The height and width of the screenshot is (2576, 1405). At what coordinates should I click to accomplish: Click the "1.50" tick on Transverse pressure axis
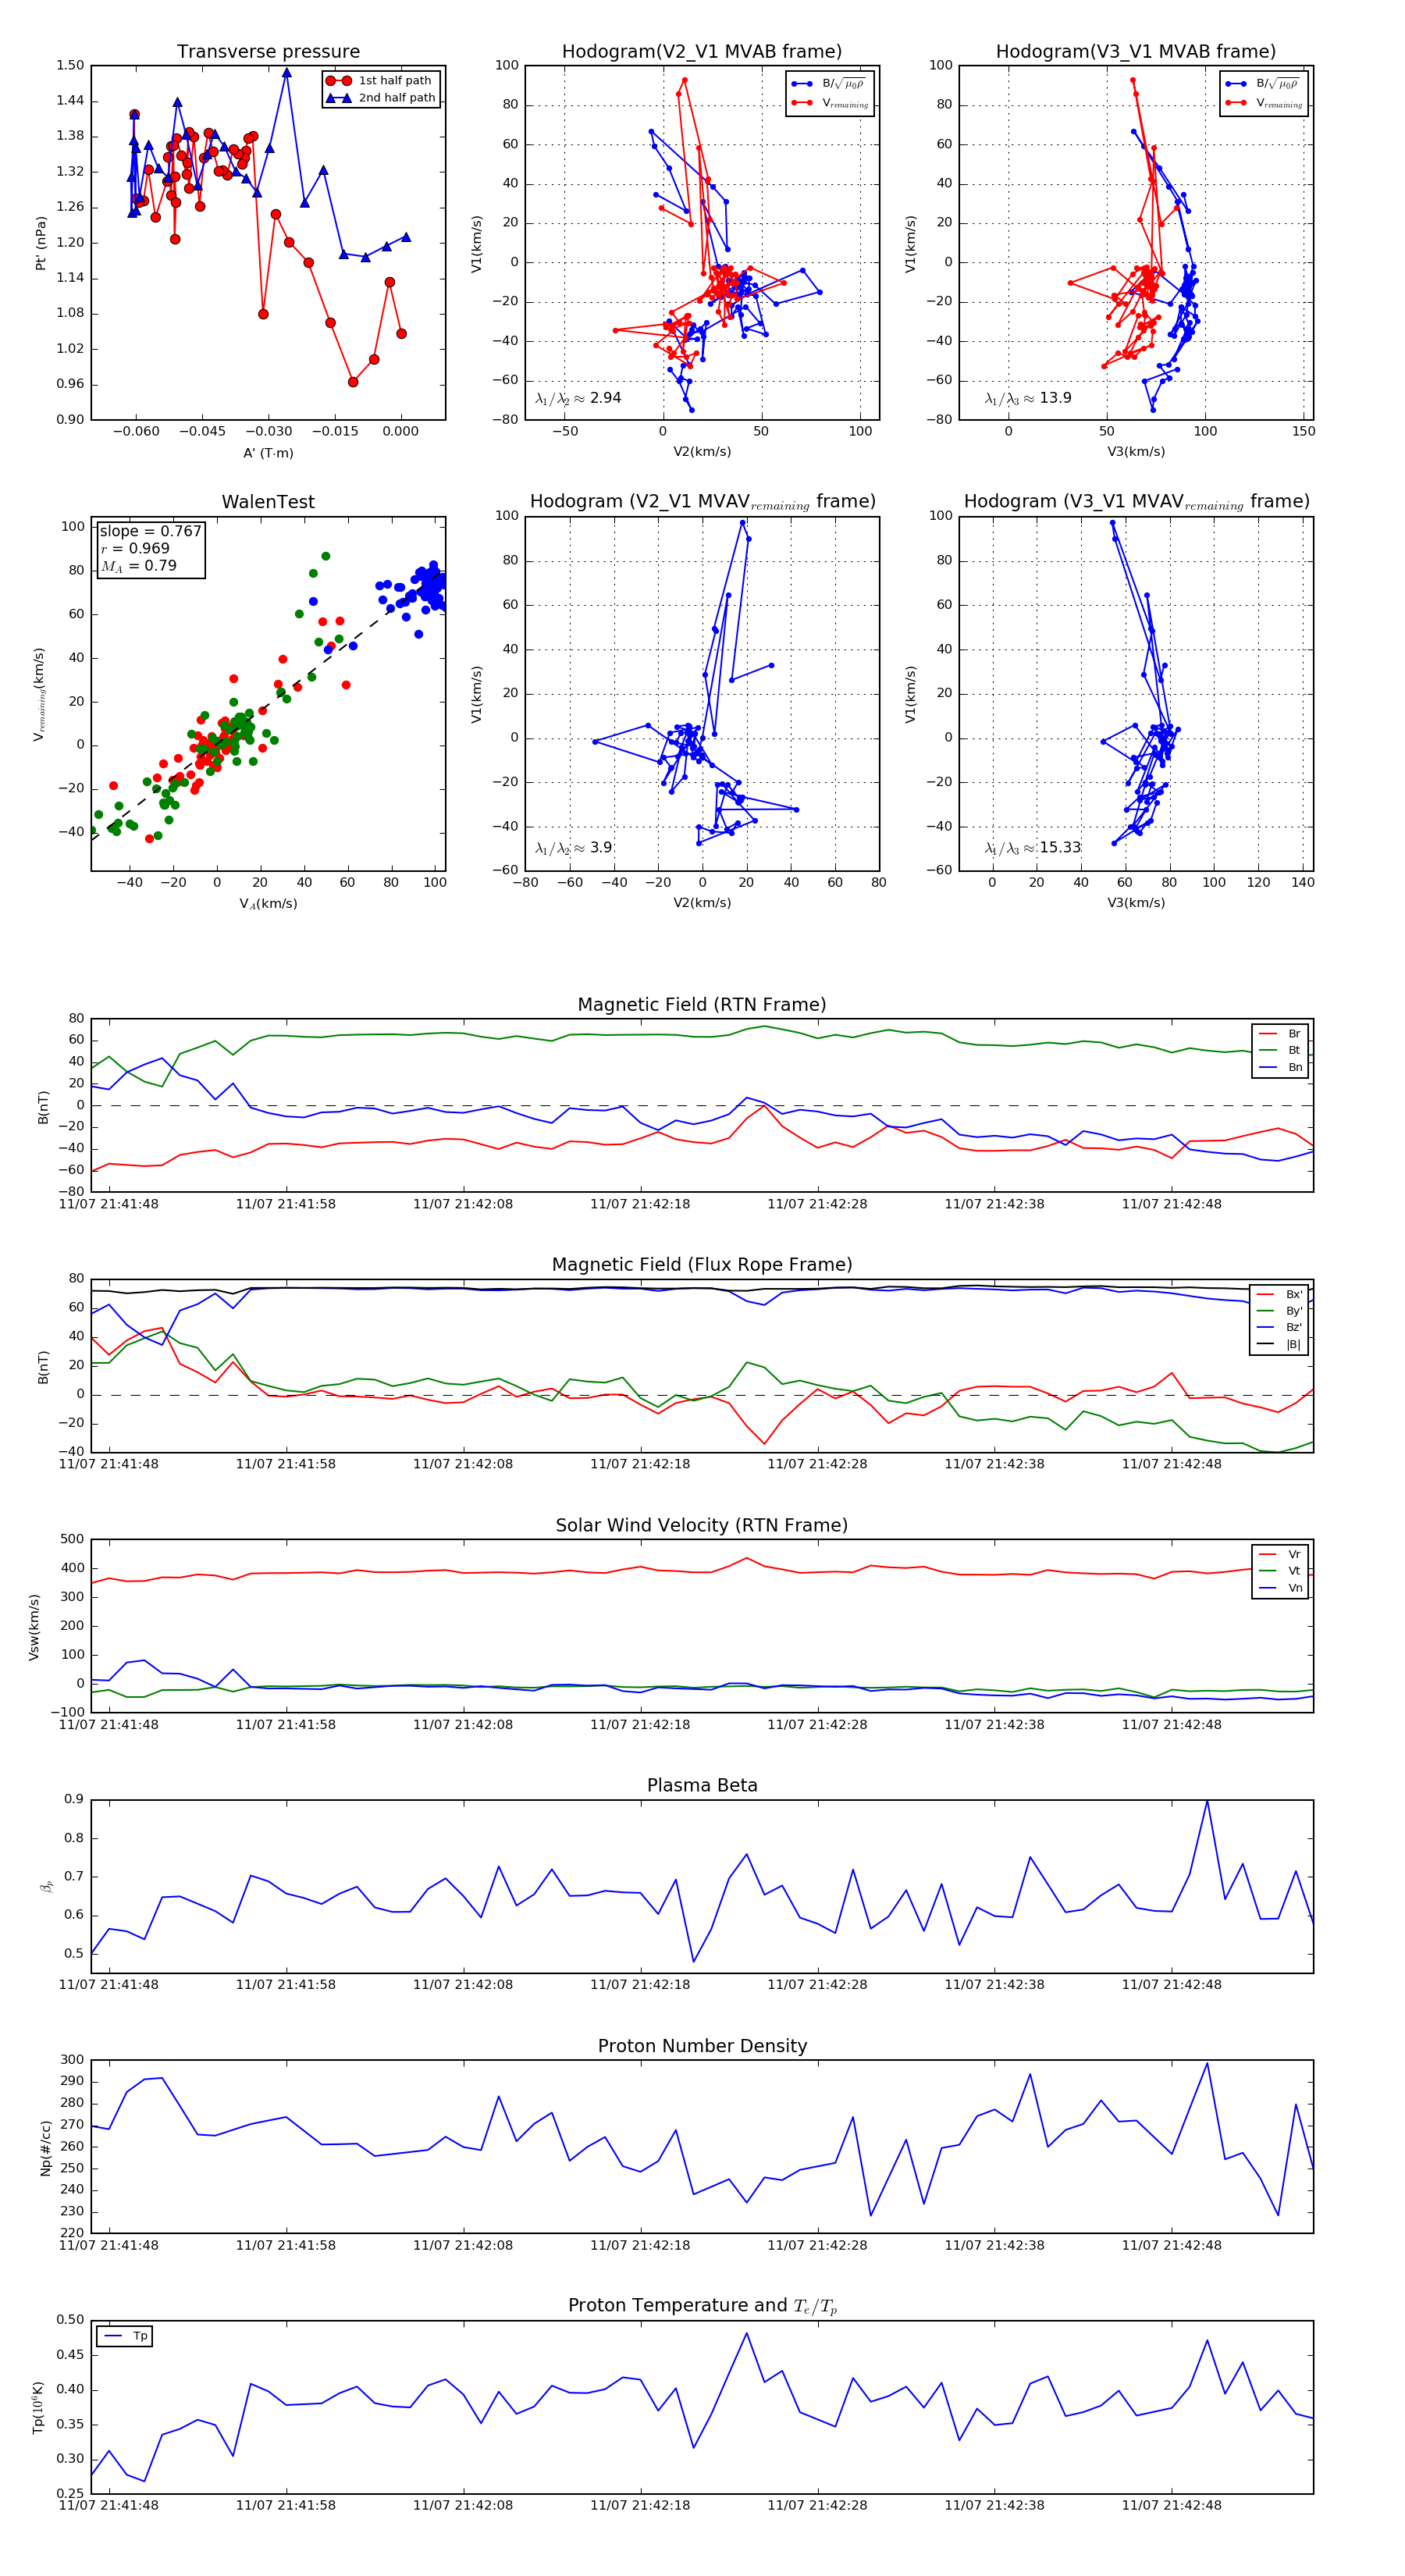70,66
